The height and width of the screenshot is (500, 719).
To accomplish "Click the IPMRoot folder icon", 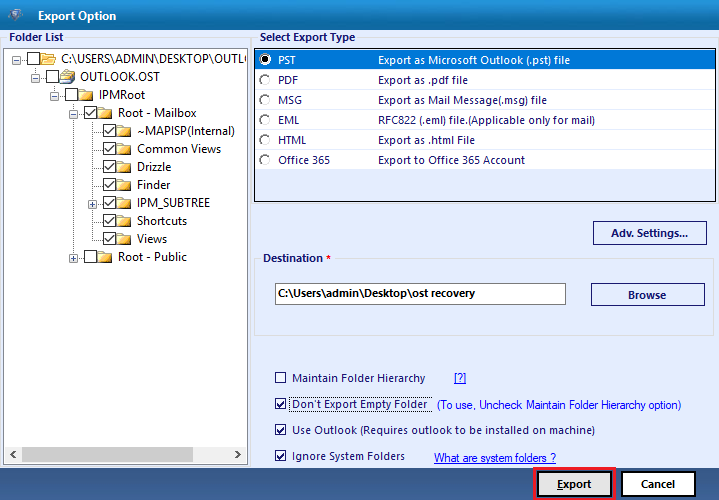I will (x=86, y=95).
